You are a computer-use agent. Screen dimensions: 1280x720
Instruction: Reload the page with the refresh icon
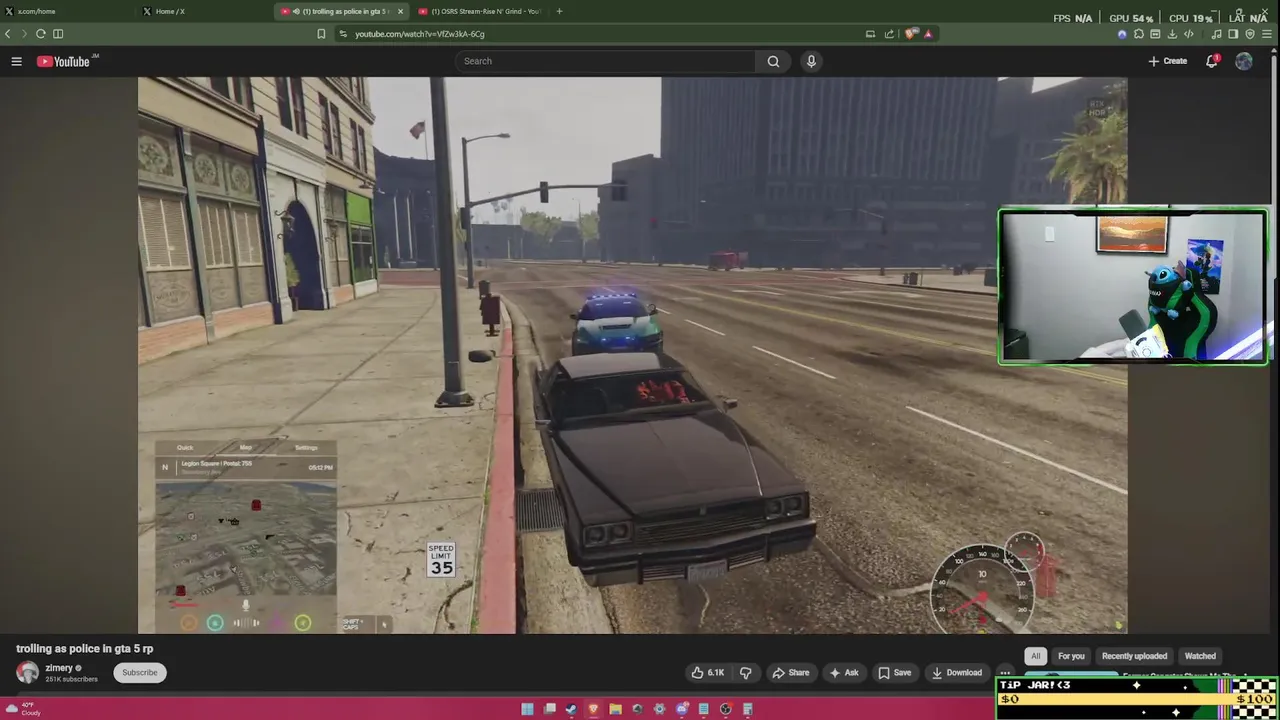41,34
